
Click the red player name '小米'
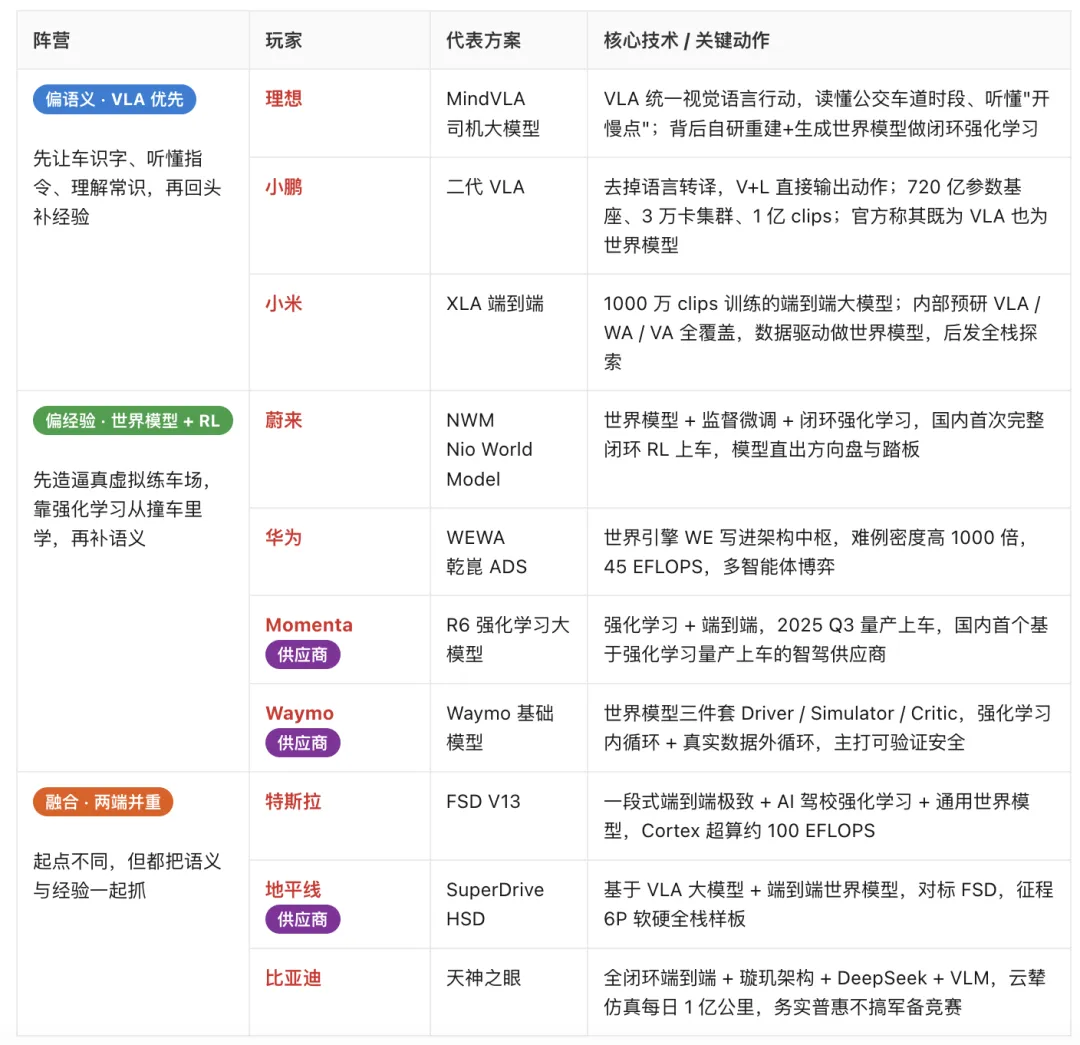[284, 303]
